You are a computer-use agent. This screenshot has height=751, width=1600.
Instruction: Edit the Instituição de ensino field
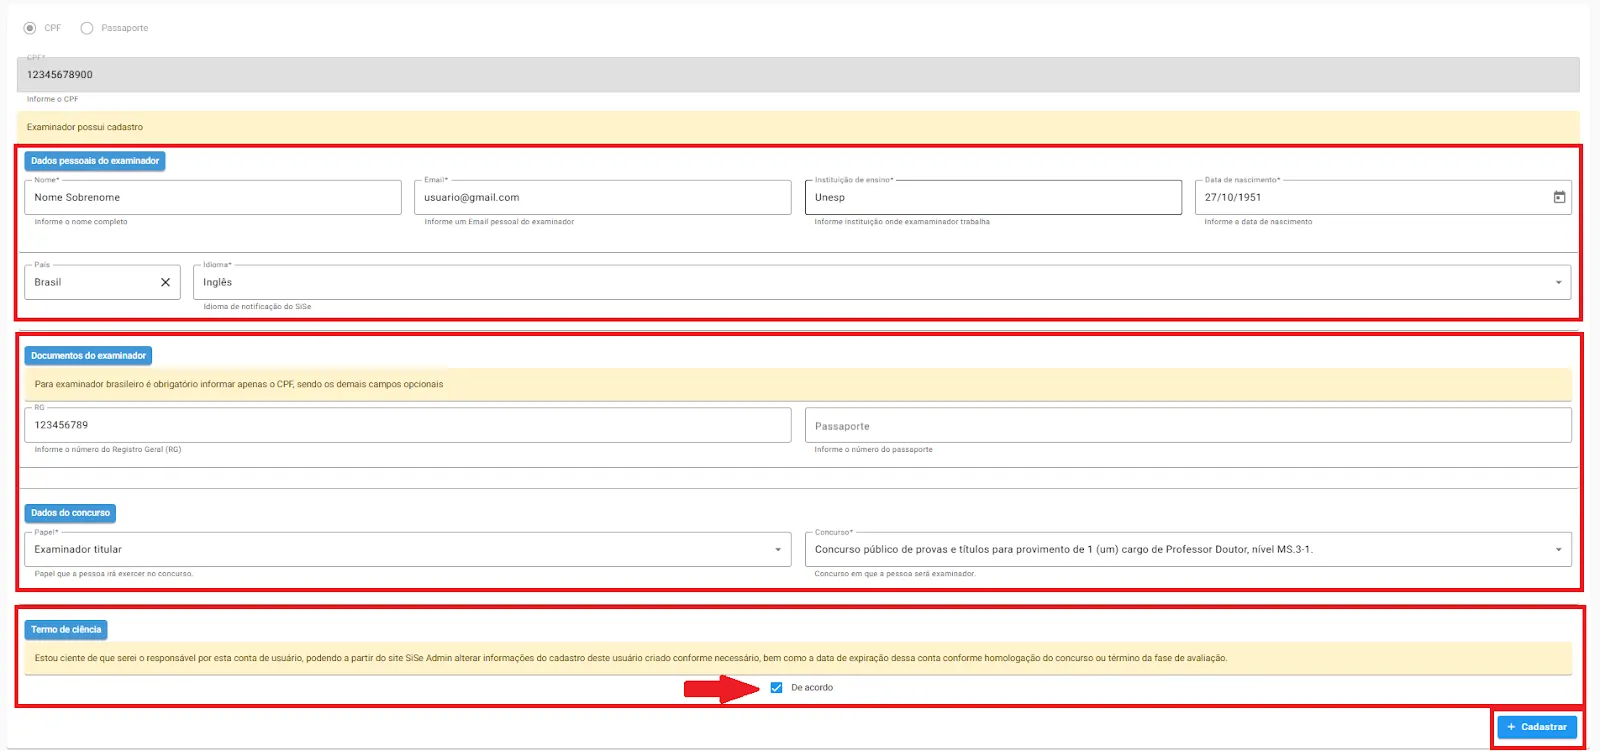coord(992,198)
